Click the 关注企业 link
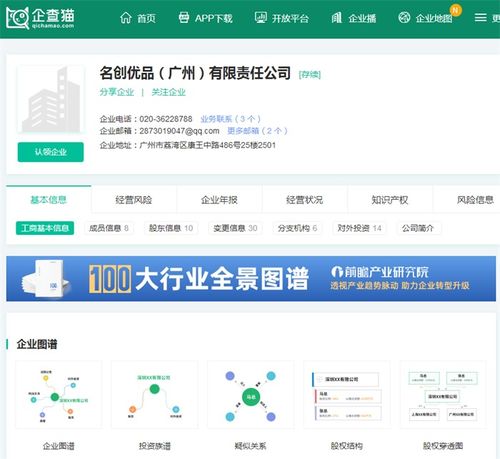The image size is (500, 459). coord(168,92)
